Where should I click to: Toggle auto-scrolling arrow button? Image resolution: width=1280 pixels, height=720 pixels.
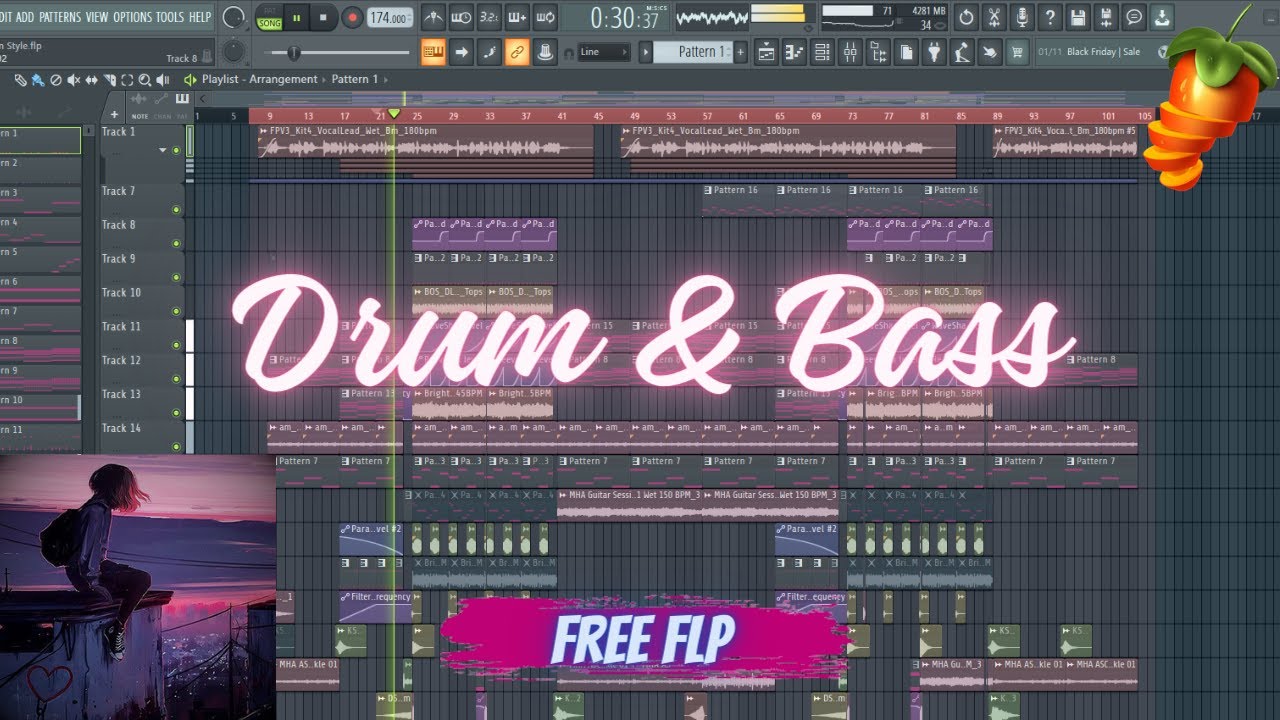coord(461,52)
